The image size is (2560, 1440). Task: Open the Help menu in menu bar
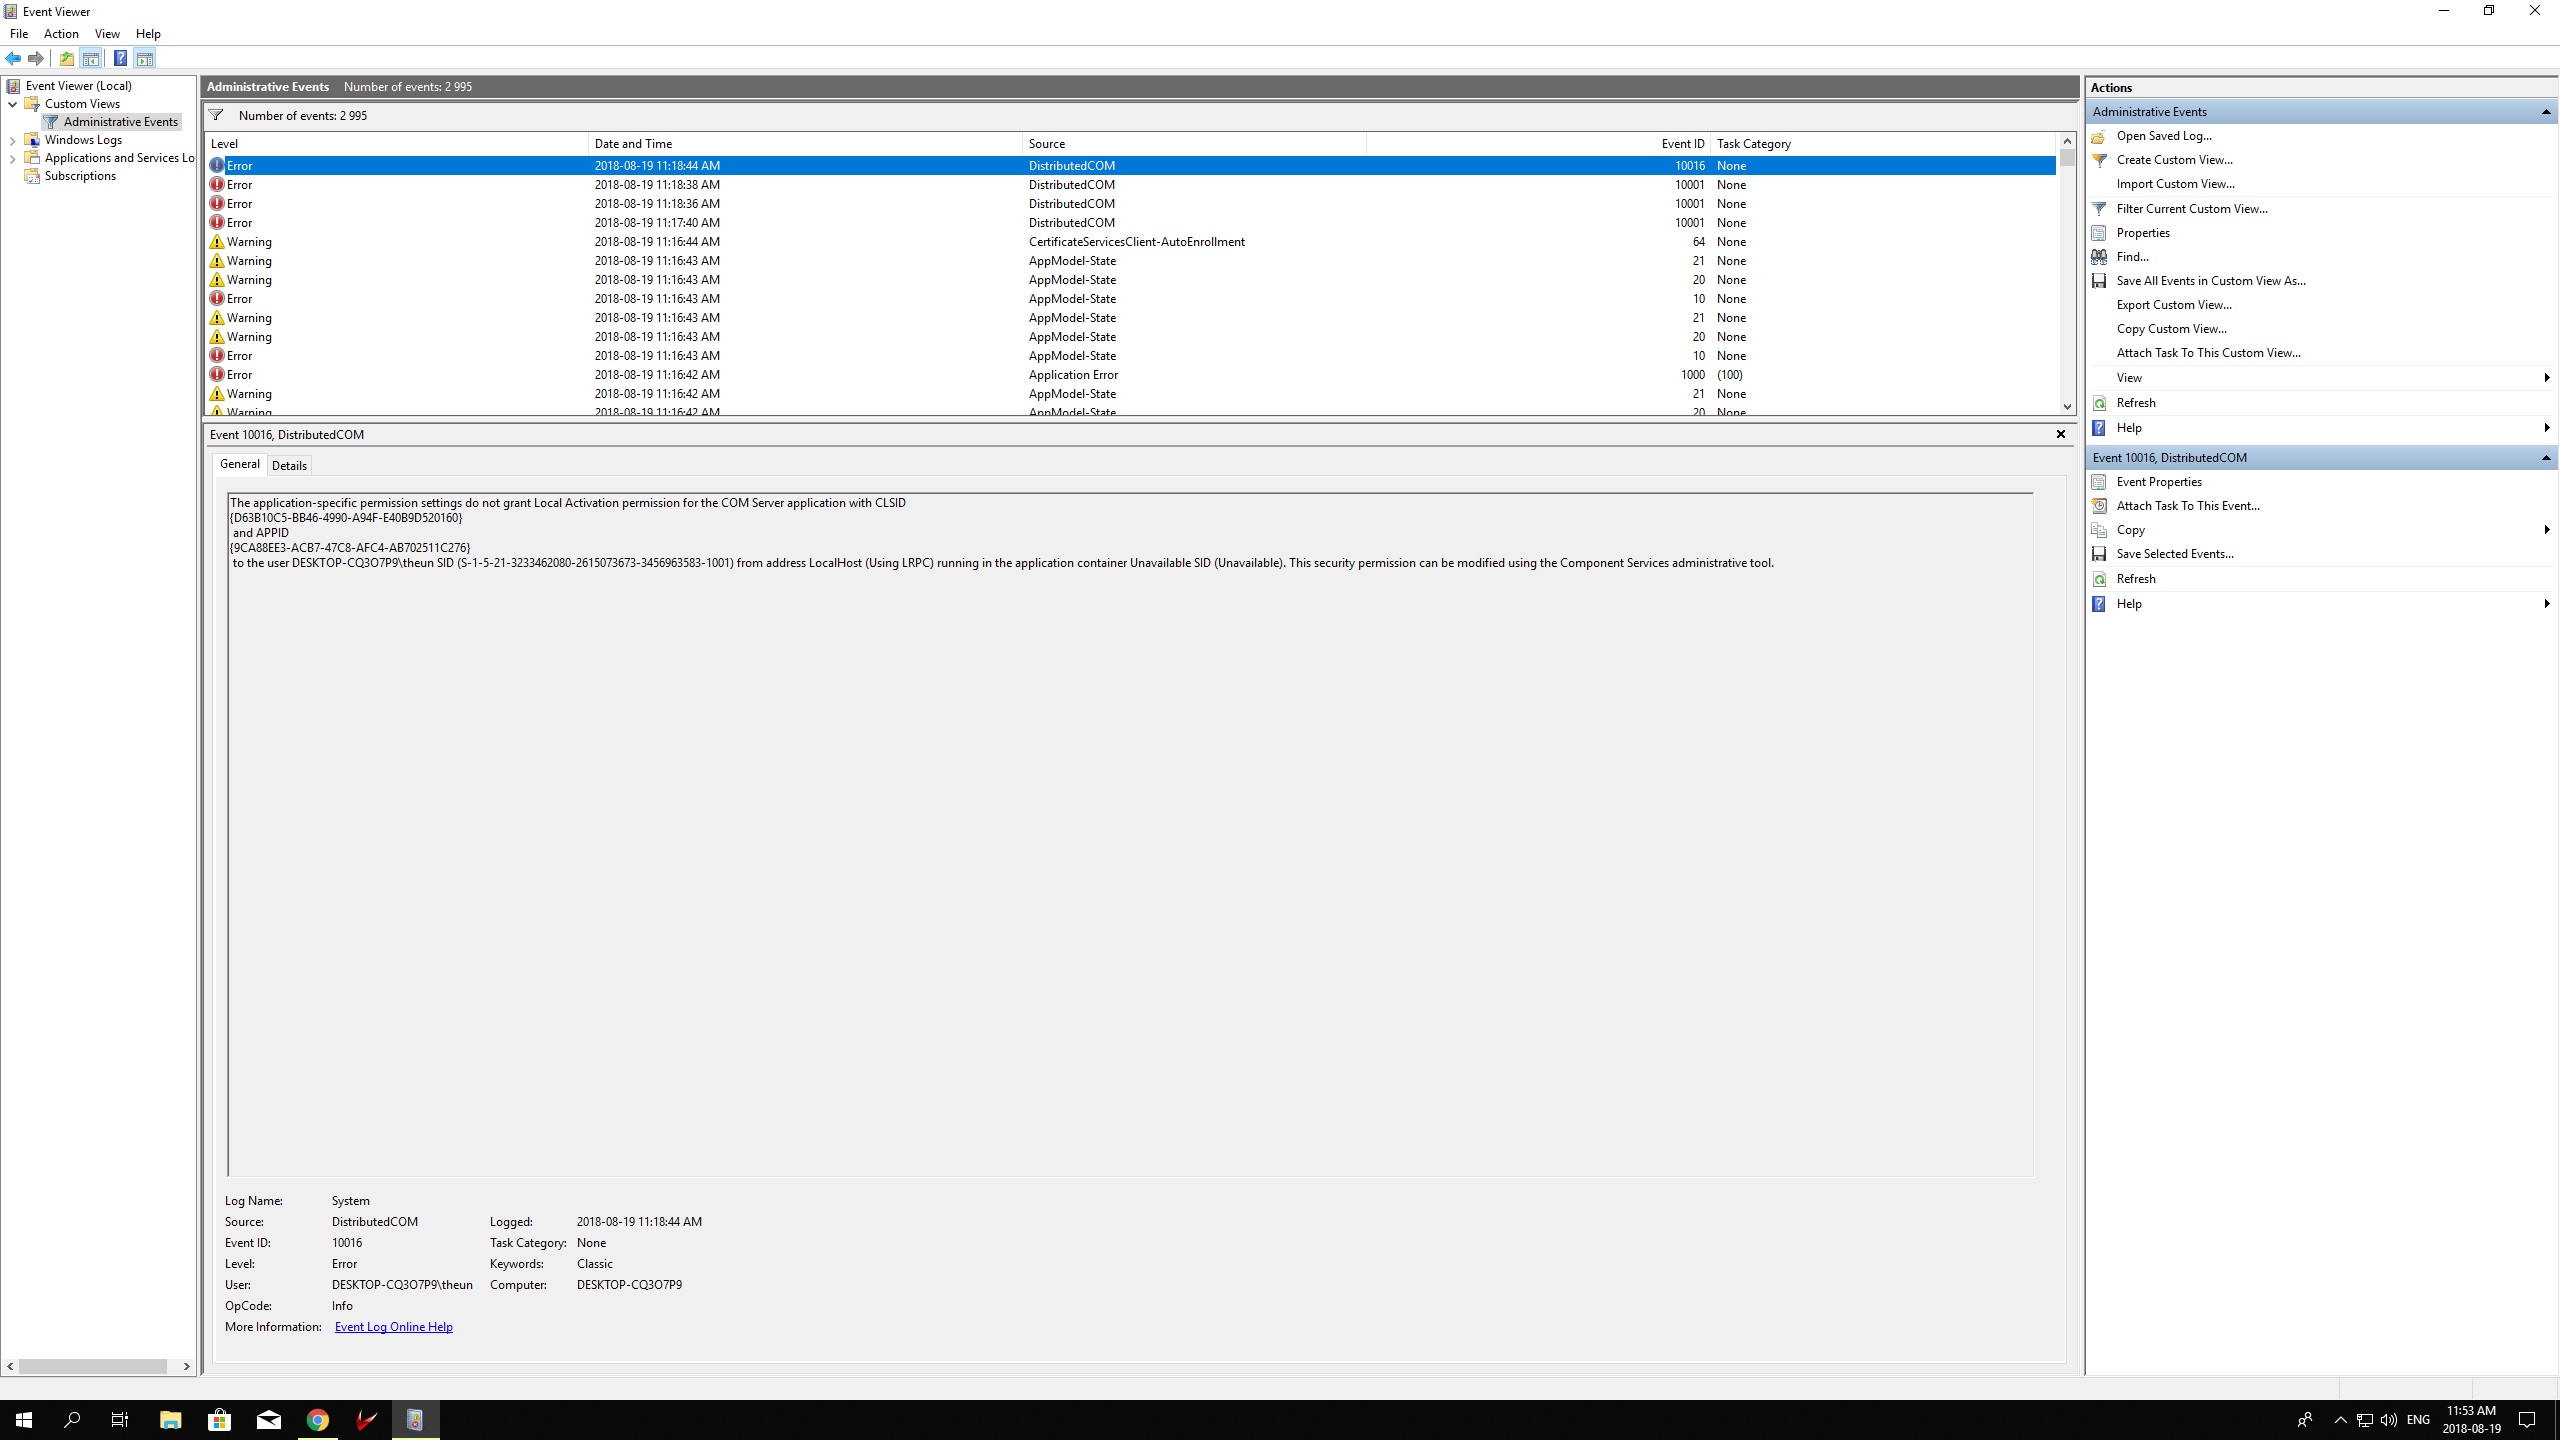(x=148, y=34)
